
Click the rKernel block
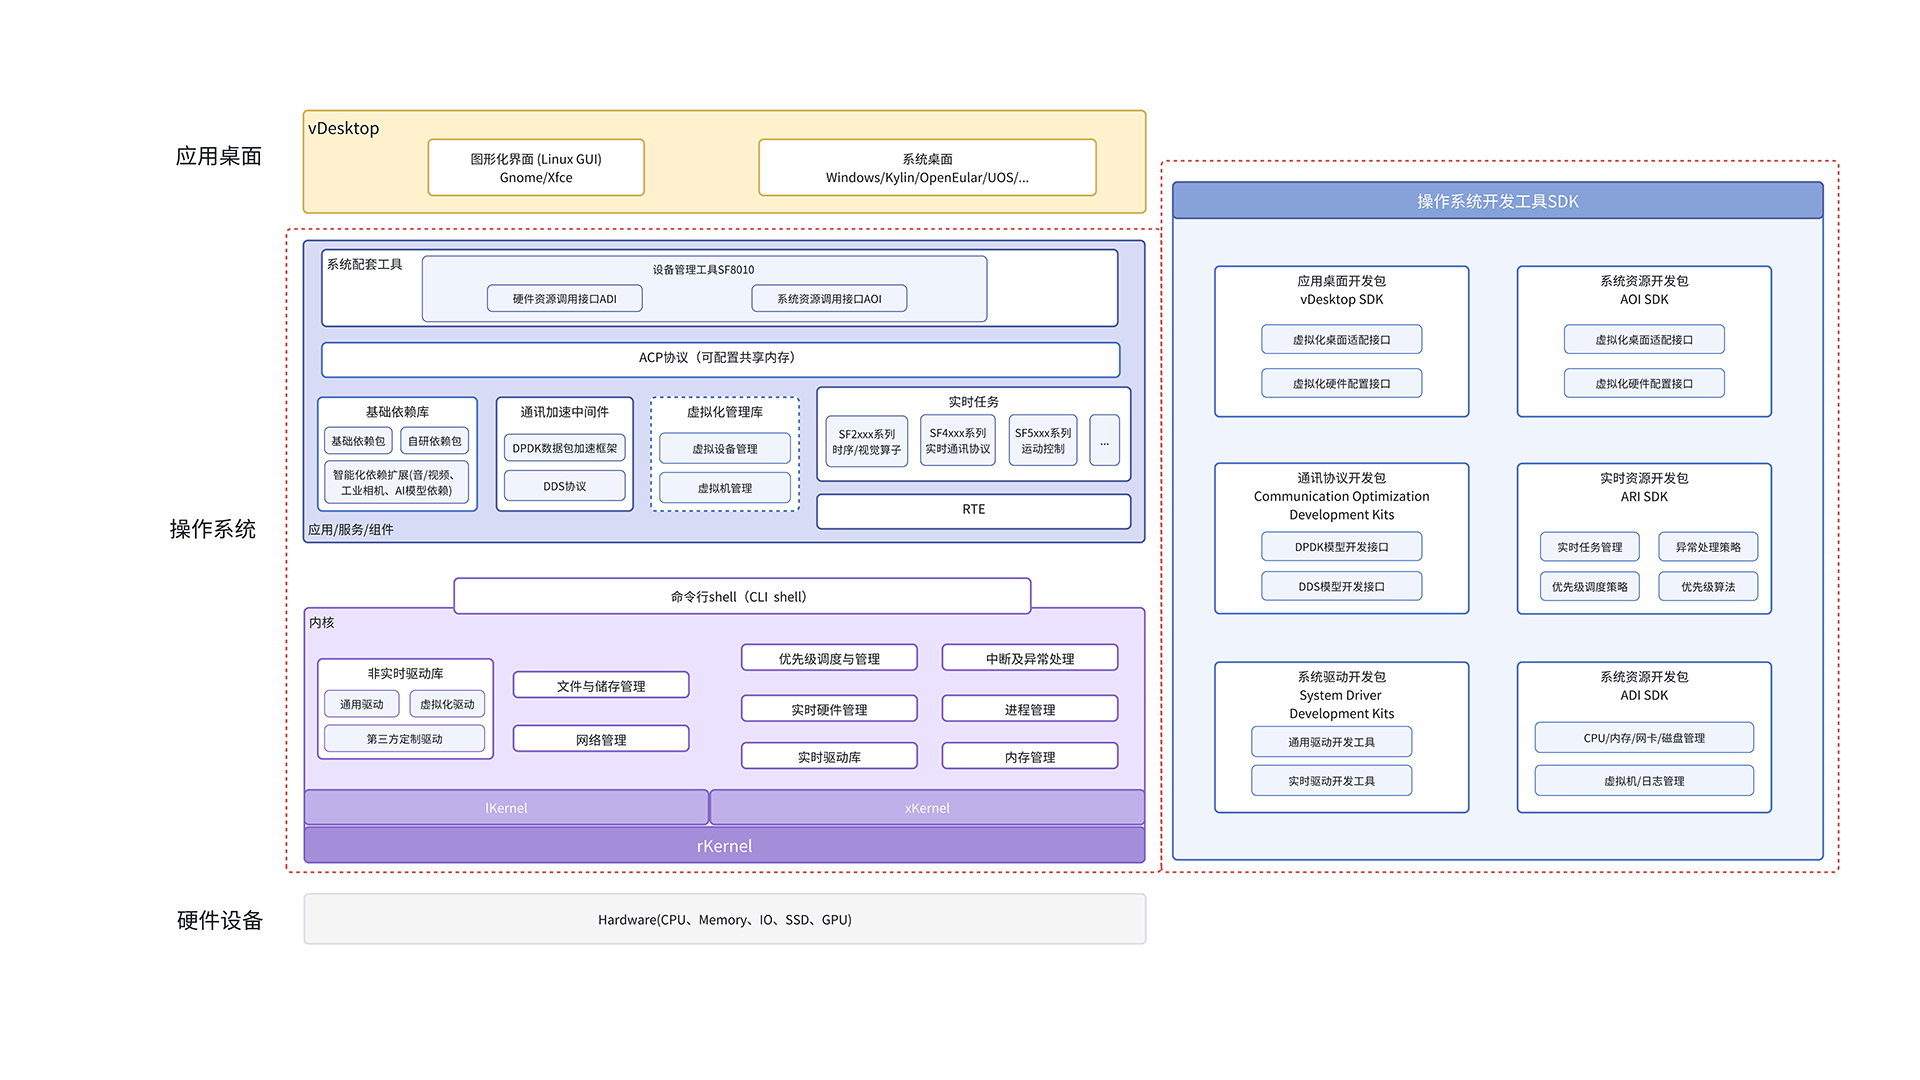[724, 846]
